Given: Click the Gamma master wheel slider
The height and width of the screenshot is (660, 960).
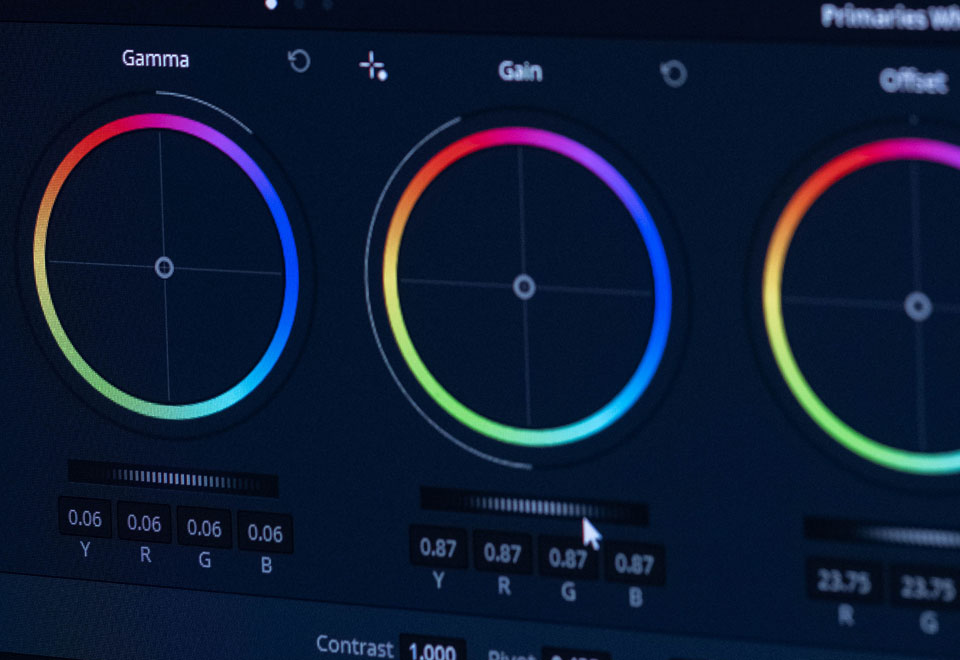Looking at the screenshot, I should [173, 477].
